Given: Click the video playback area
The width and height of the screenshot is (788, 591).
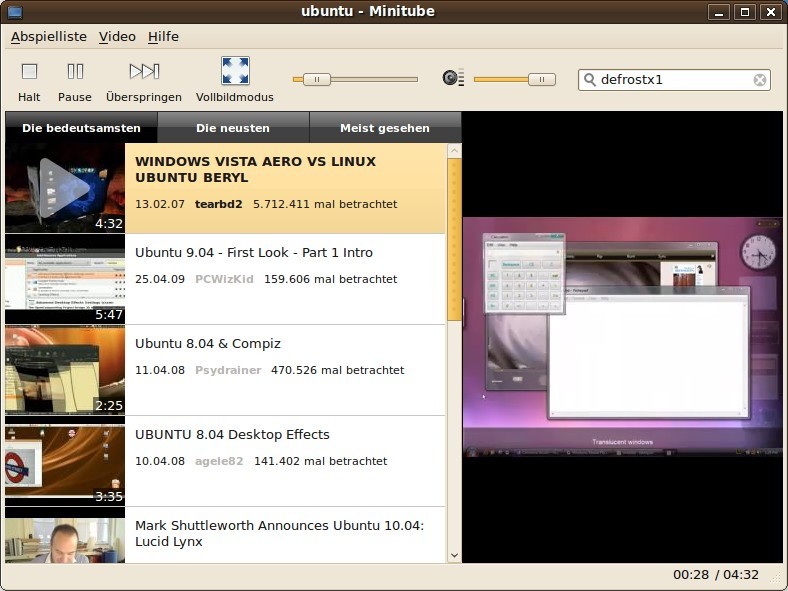Looking at the screenshot, I should (x=622, y=337).
